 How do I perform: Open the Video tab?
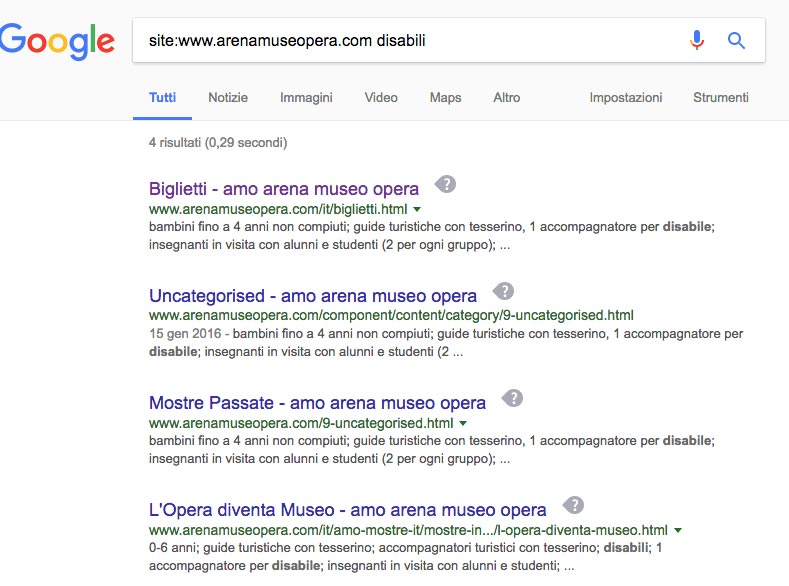pyautogui.click(x=381, y=98)
